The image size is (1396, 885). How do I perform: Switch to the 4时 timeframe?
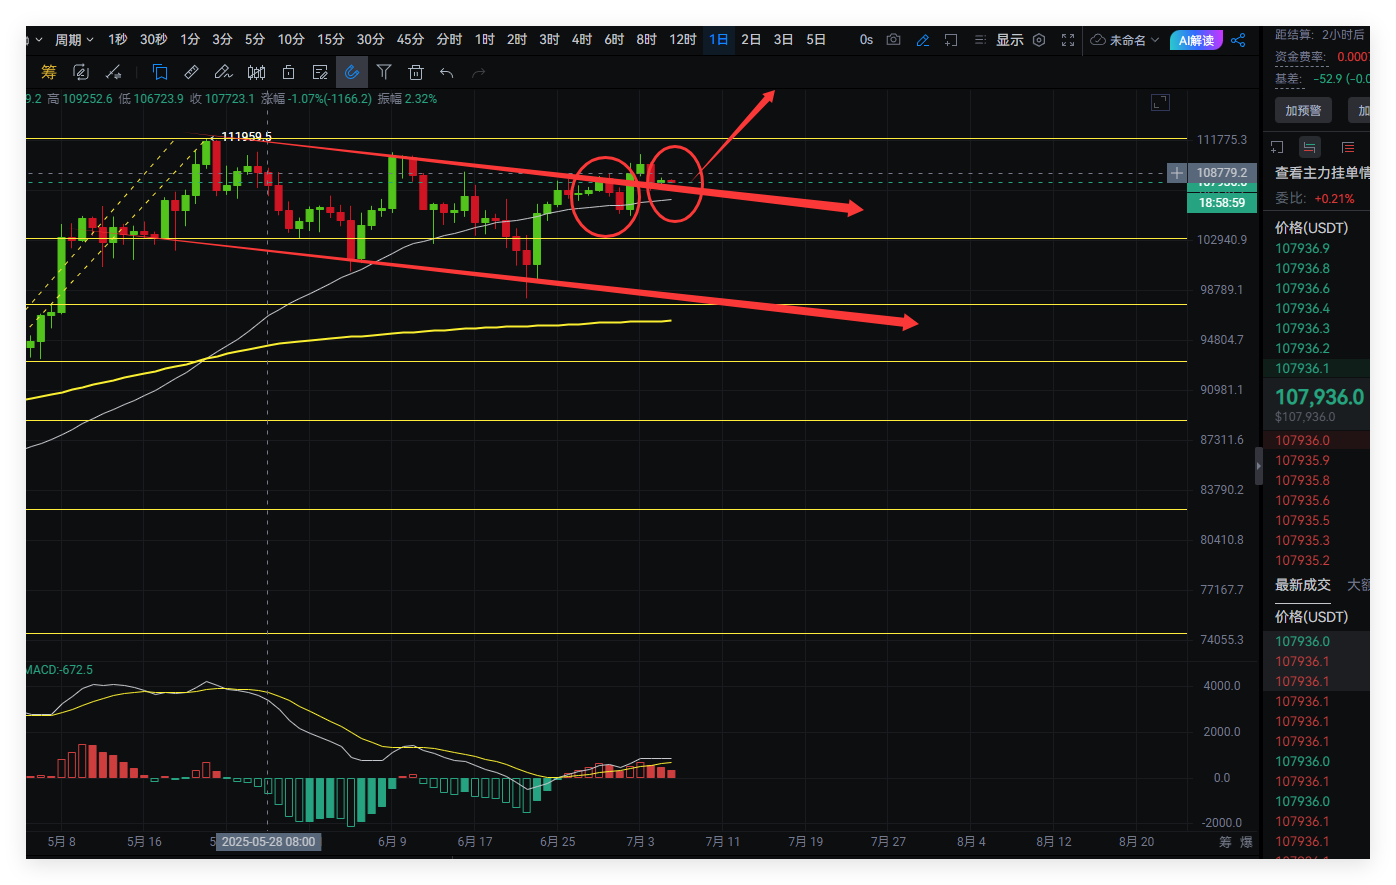tap(582, 40)
